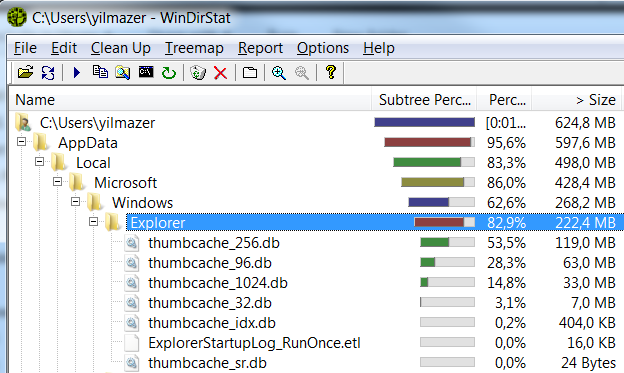Image resolution: width=624 pixels, height=373 pixels.
Task: Select the root C:\Users\yilmazer entry
Action: pos(97,123)
